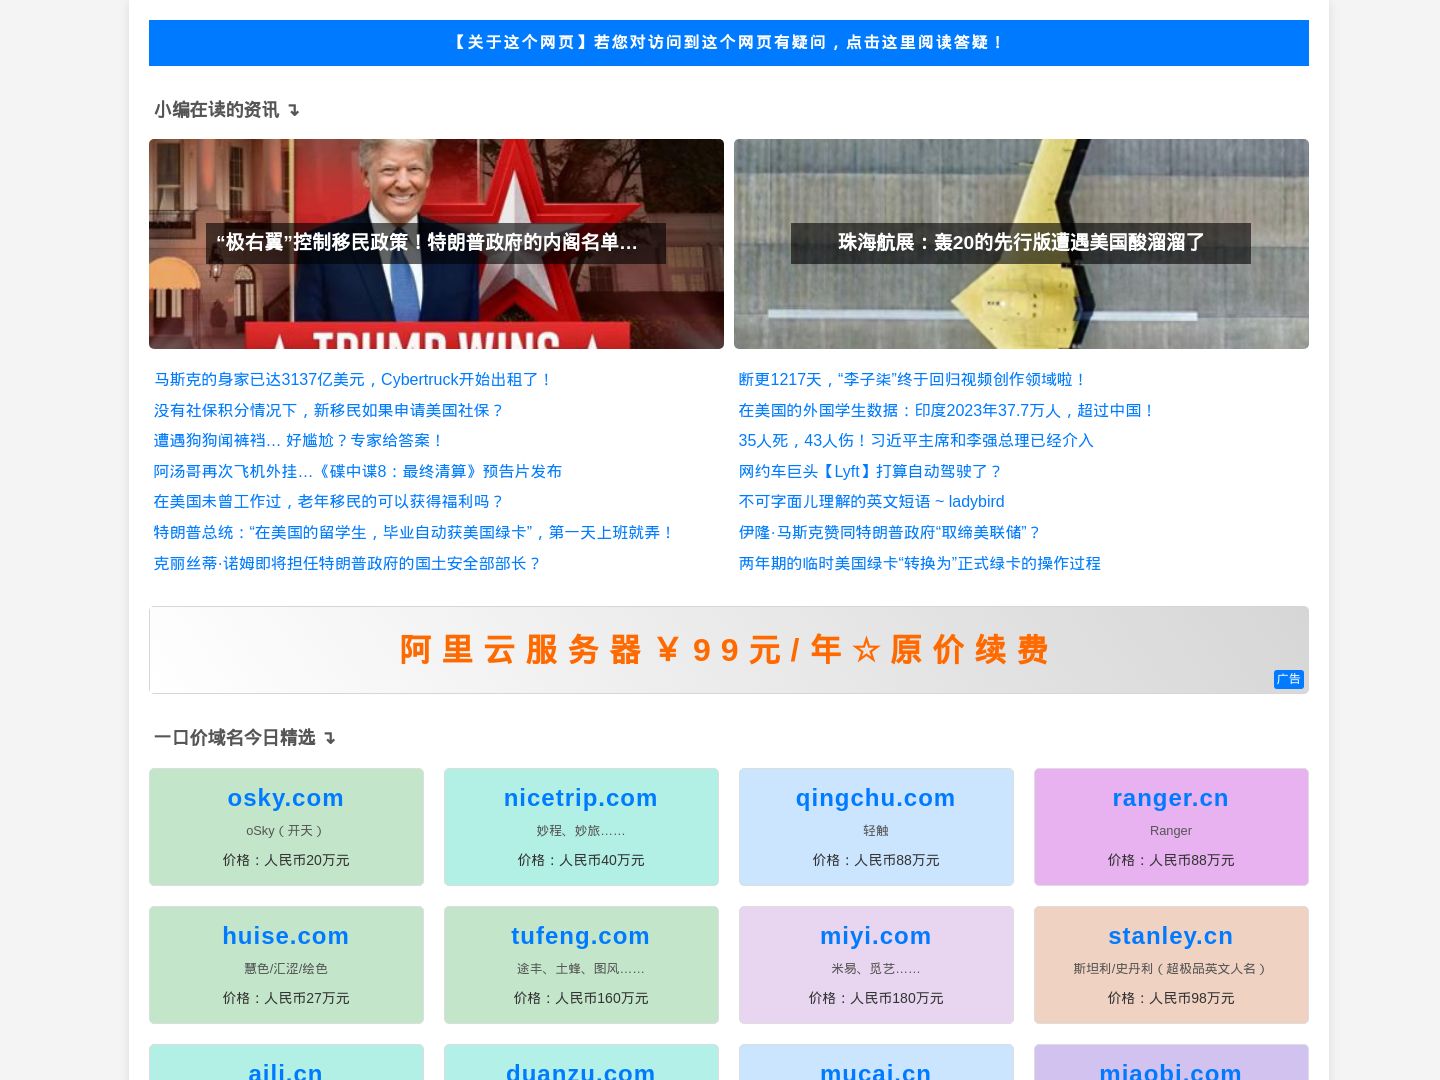Click the 小编在读的资讯 section heading

pos(227,110)
